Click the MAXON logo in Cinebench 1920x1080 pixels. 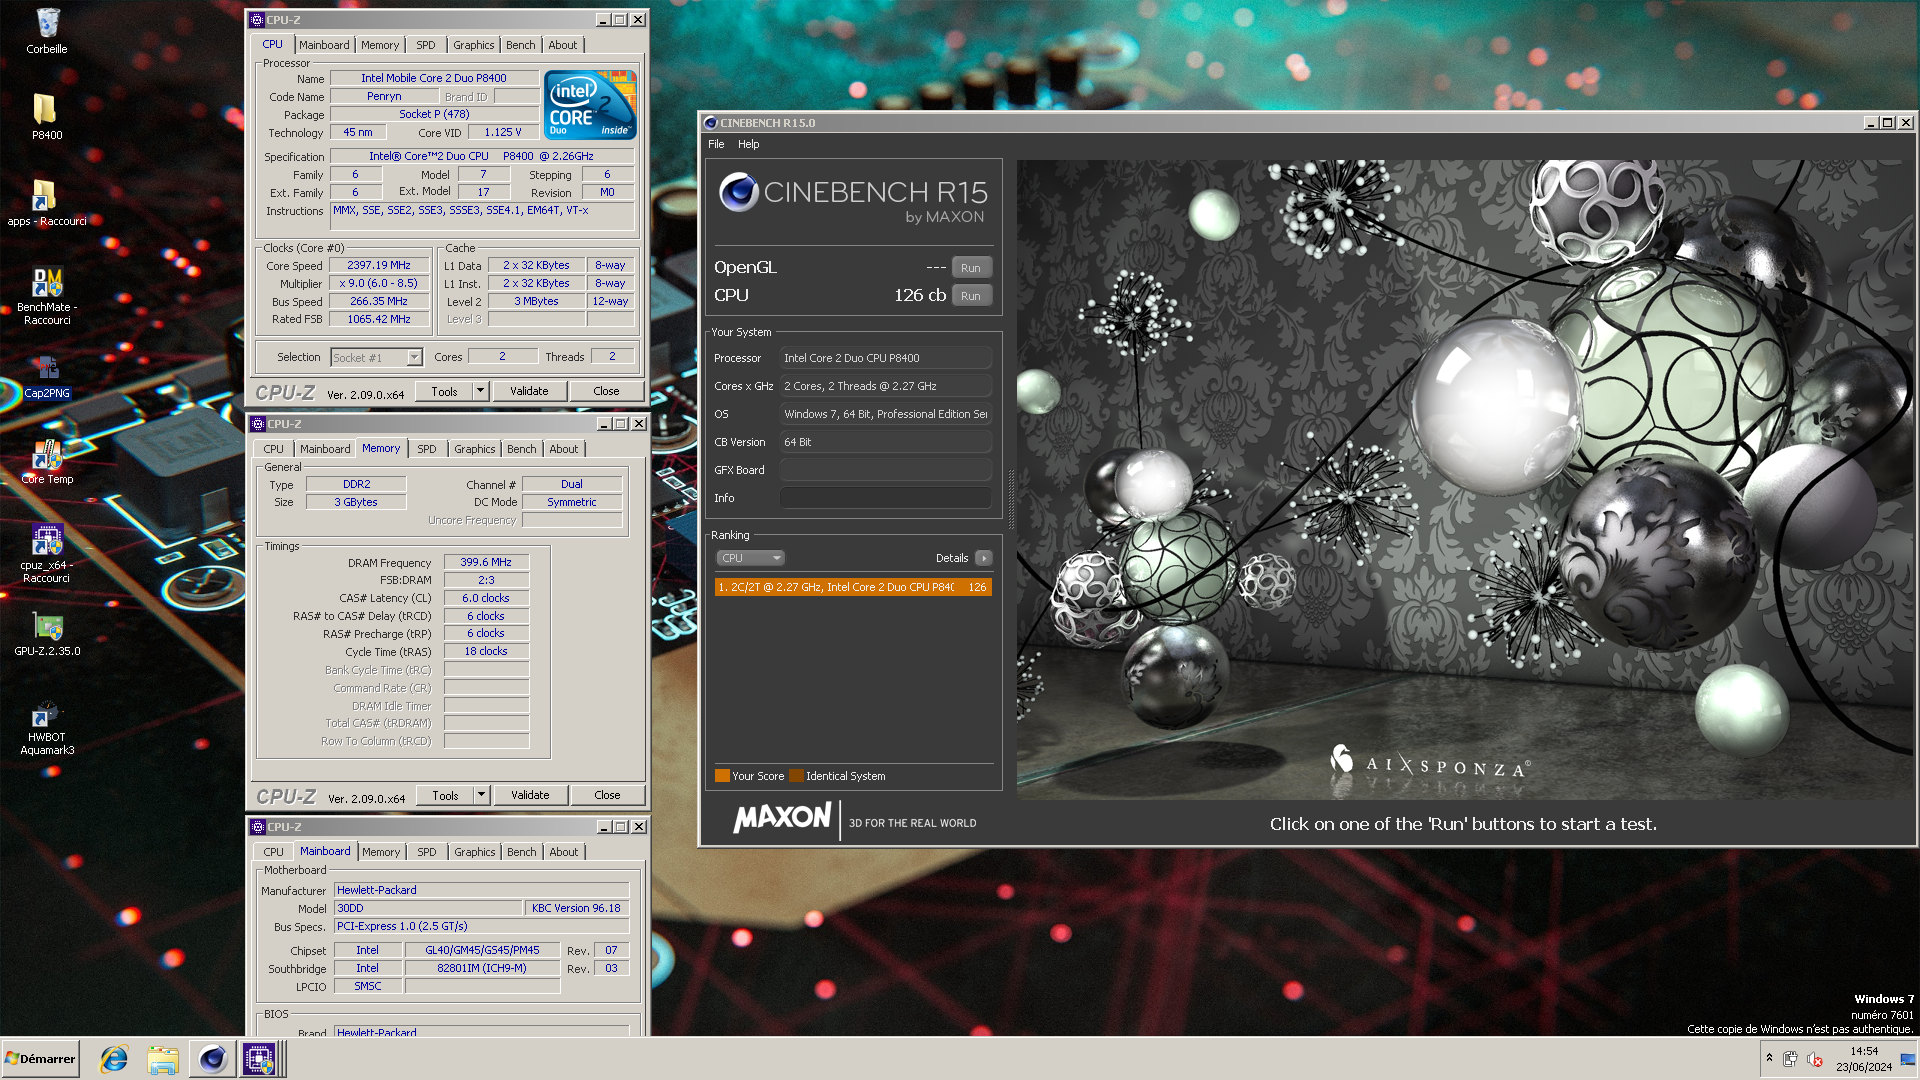(782, 818)
